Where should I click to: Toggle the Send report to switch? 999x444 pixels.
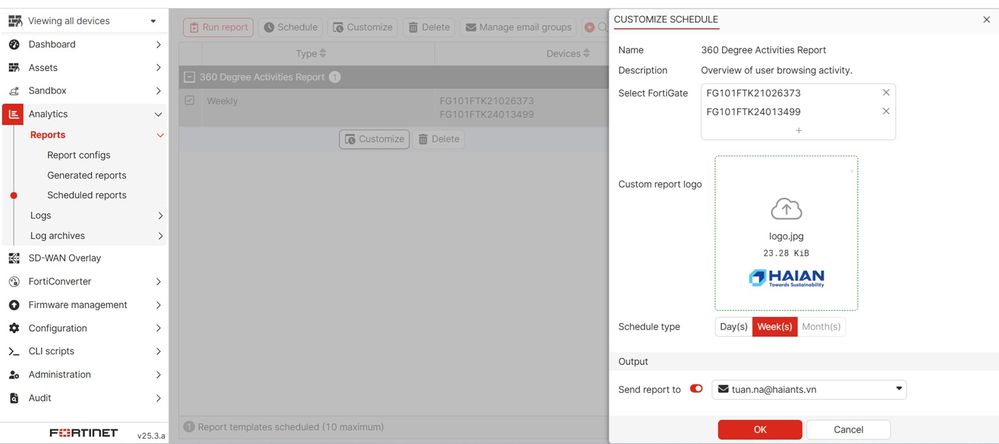[x=696, y=389]
